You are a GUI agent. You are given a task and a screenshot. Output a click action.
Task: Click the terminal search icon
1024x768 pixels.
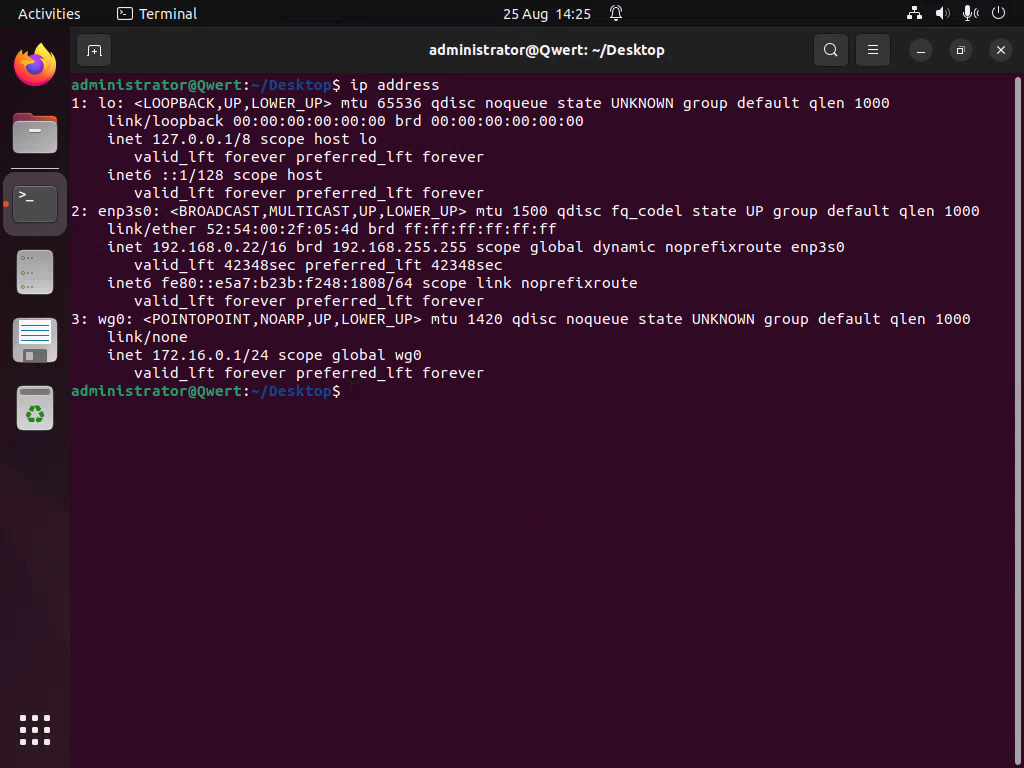click(830, 50)
